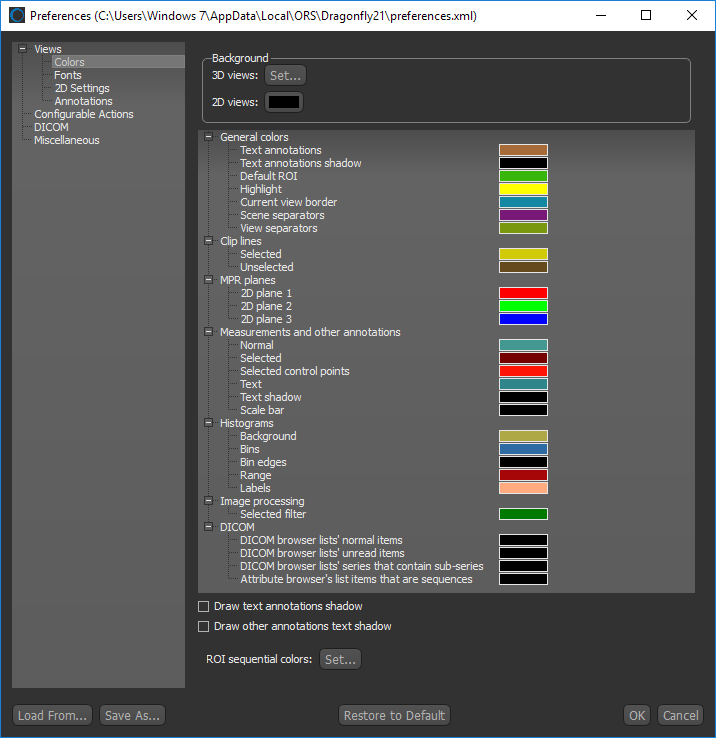716x738 pixels.
Task: Select Configurable Actions category
Action: point(83,114)
